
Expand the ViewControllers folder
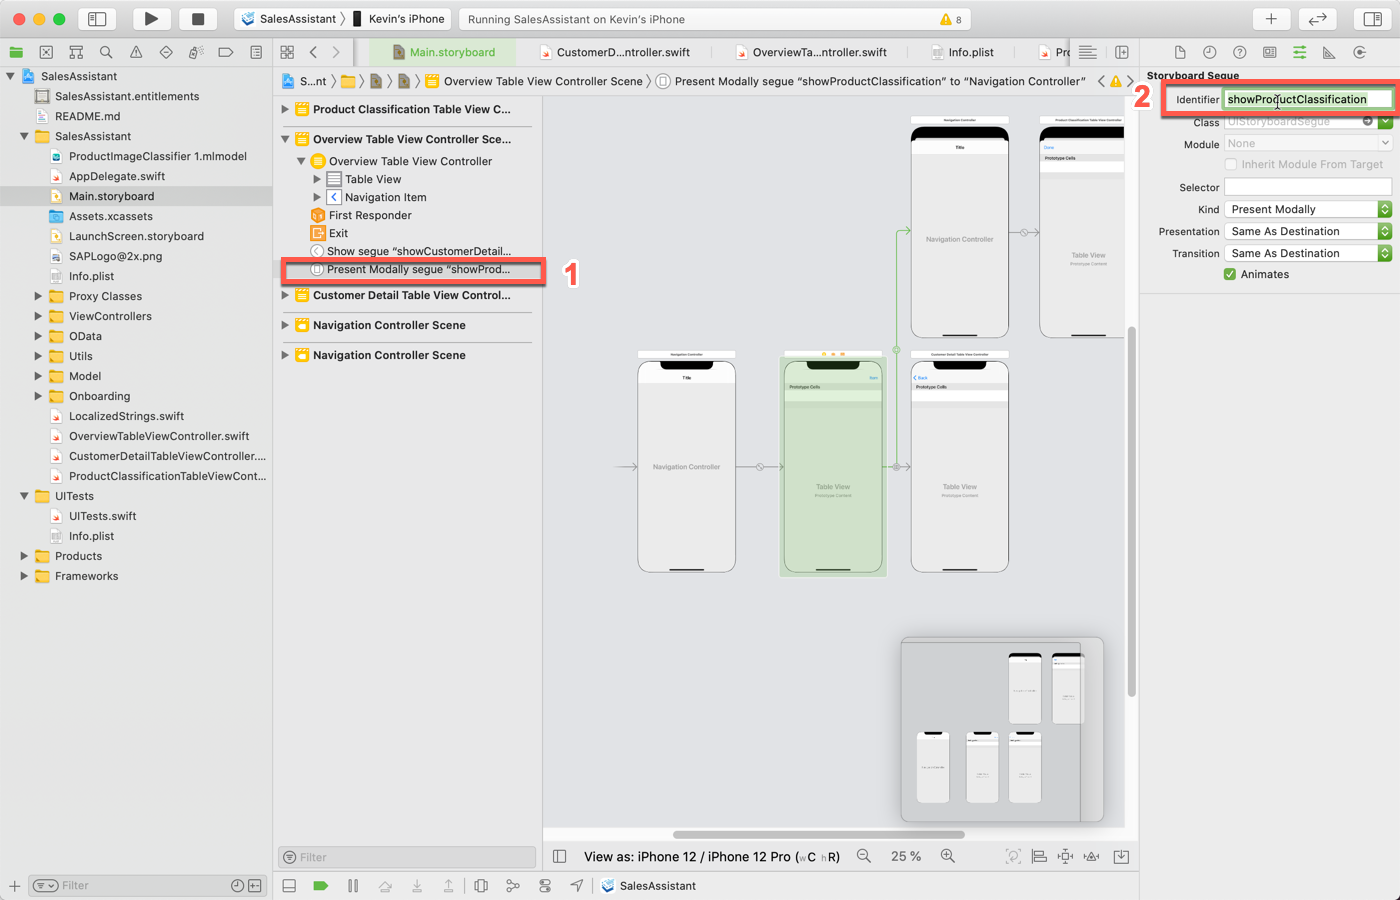pyautogui.click(x=38, y=316)
